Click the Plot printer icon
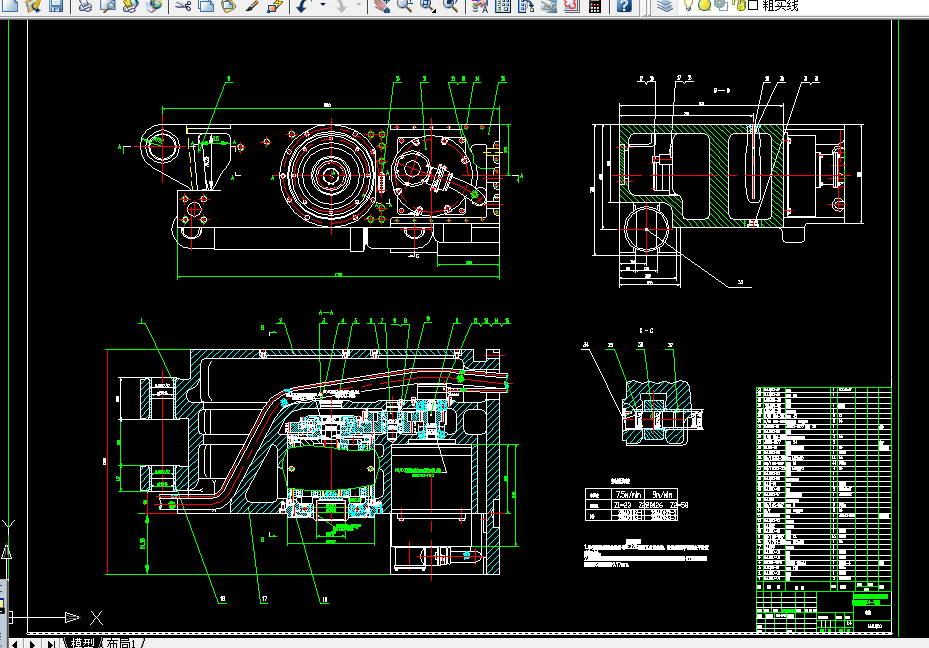 pos(85,6)
